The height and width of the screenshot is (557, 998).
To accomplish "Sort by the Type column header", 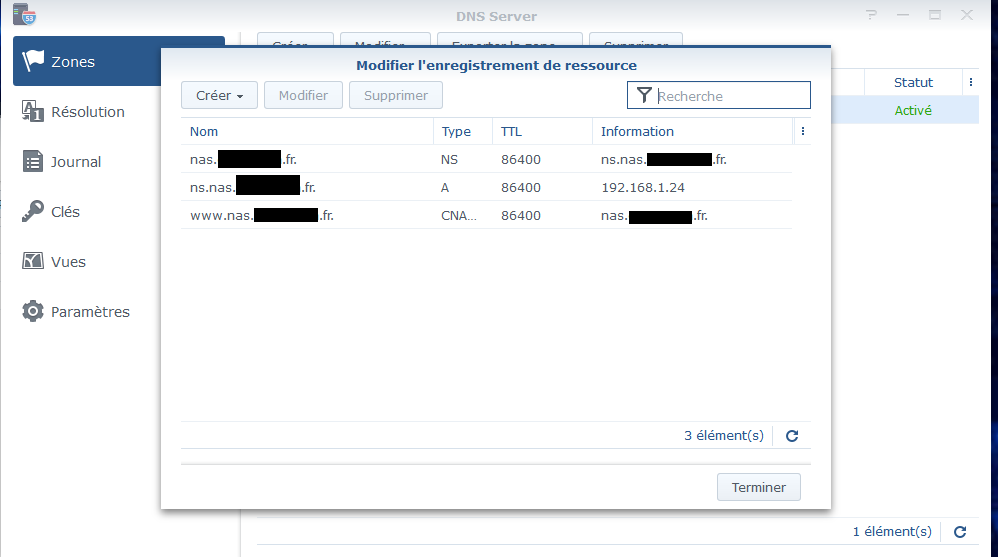I will click(x=463, y=131).
